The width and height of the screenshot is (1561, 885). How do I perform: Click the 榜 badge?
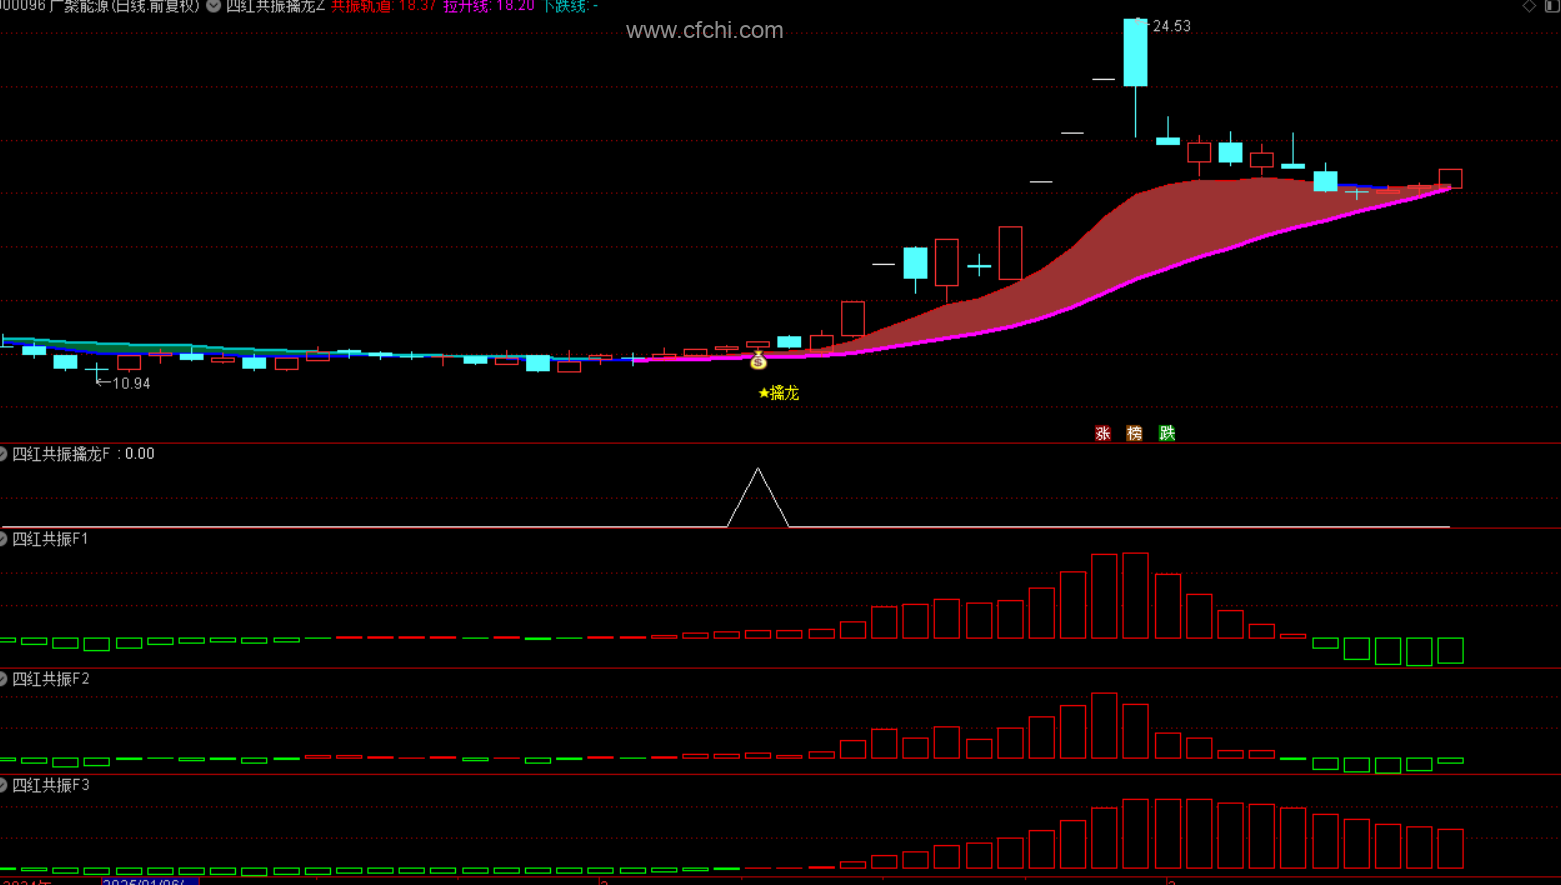click(1135, 433)
